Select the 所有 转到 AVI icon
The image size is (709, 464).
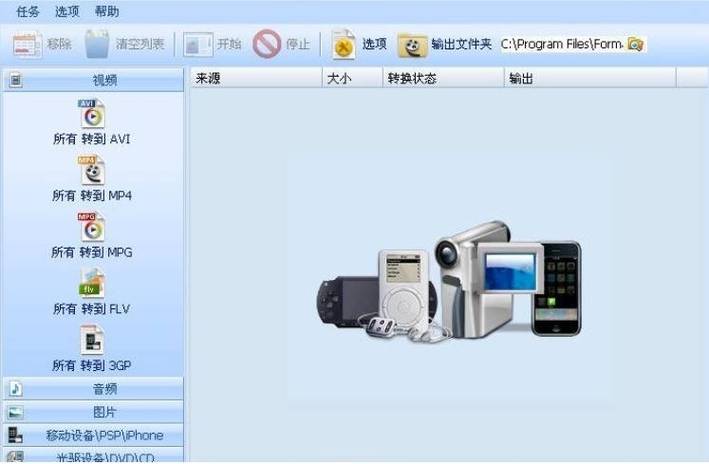coord(92,114)
